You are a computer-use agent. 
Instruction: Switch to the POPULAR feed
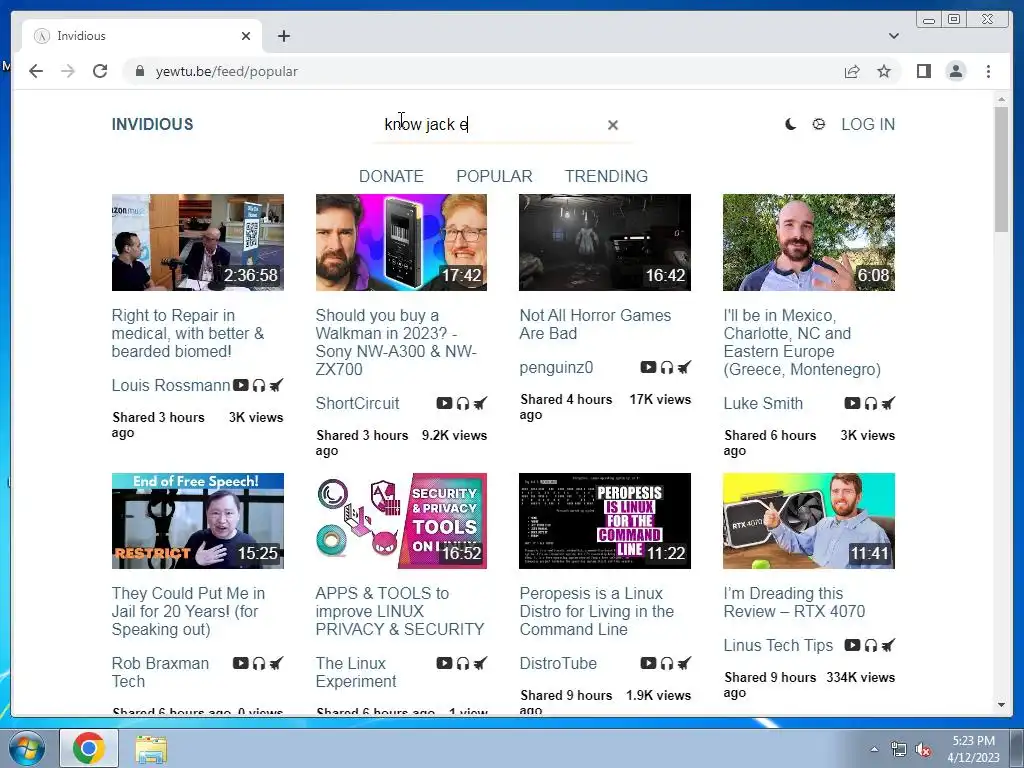click(494, 176)
